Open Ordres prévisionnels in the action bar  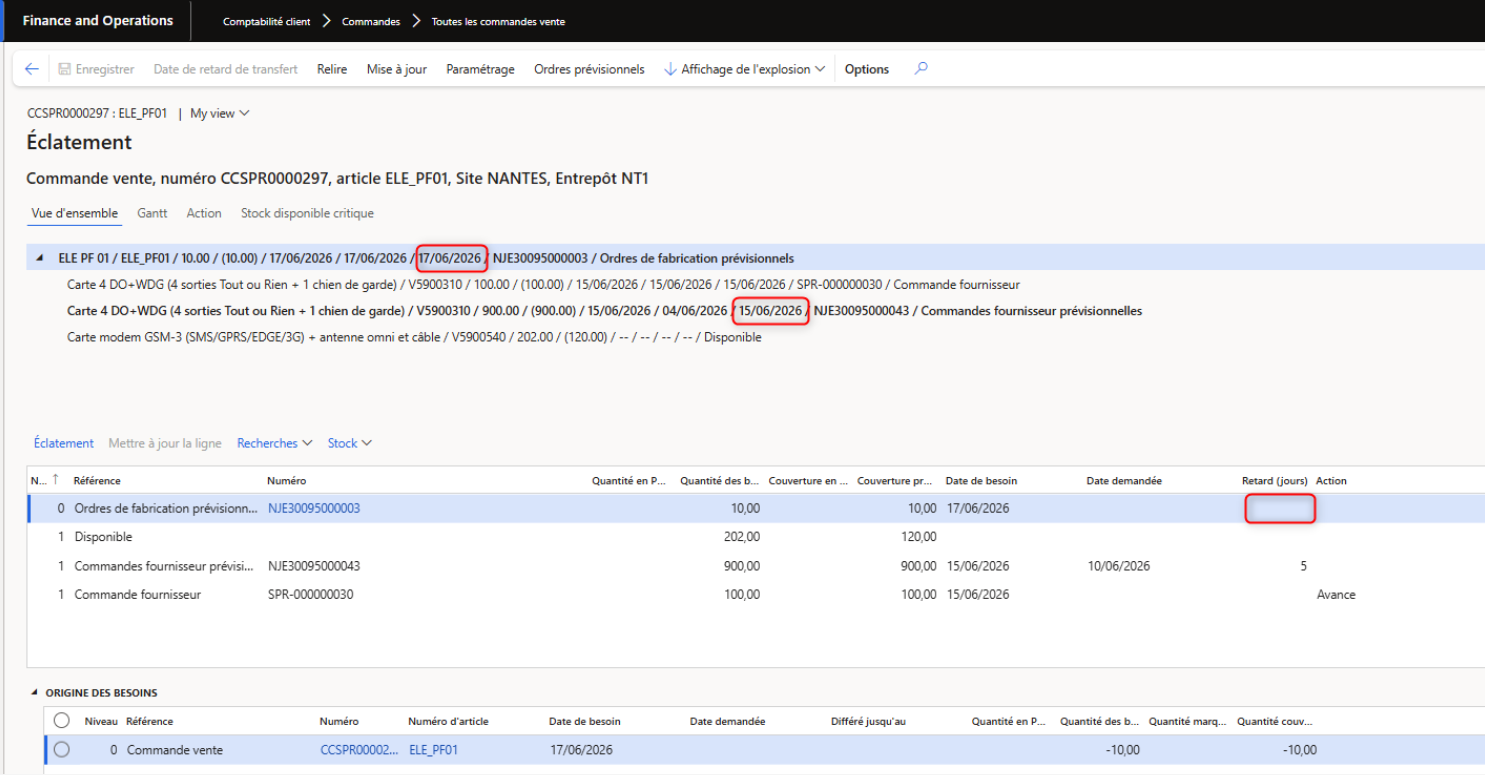pyautogui.click(x=589, y=69)
